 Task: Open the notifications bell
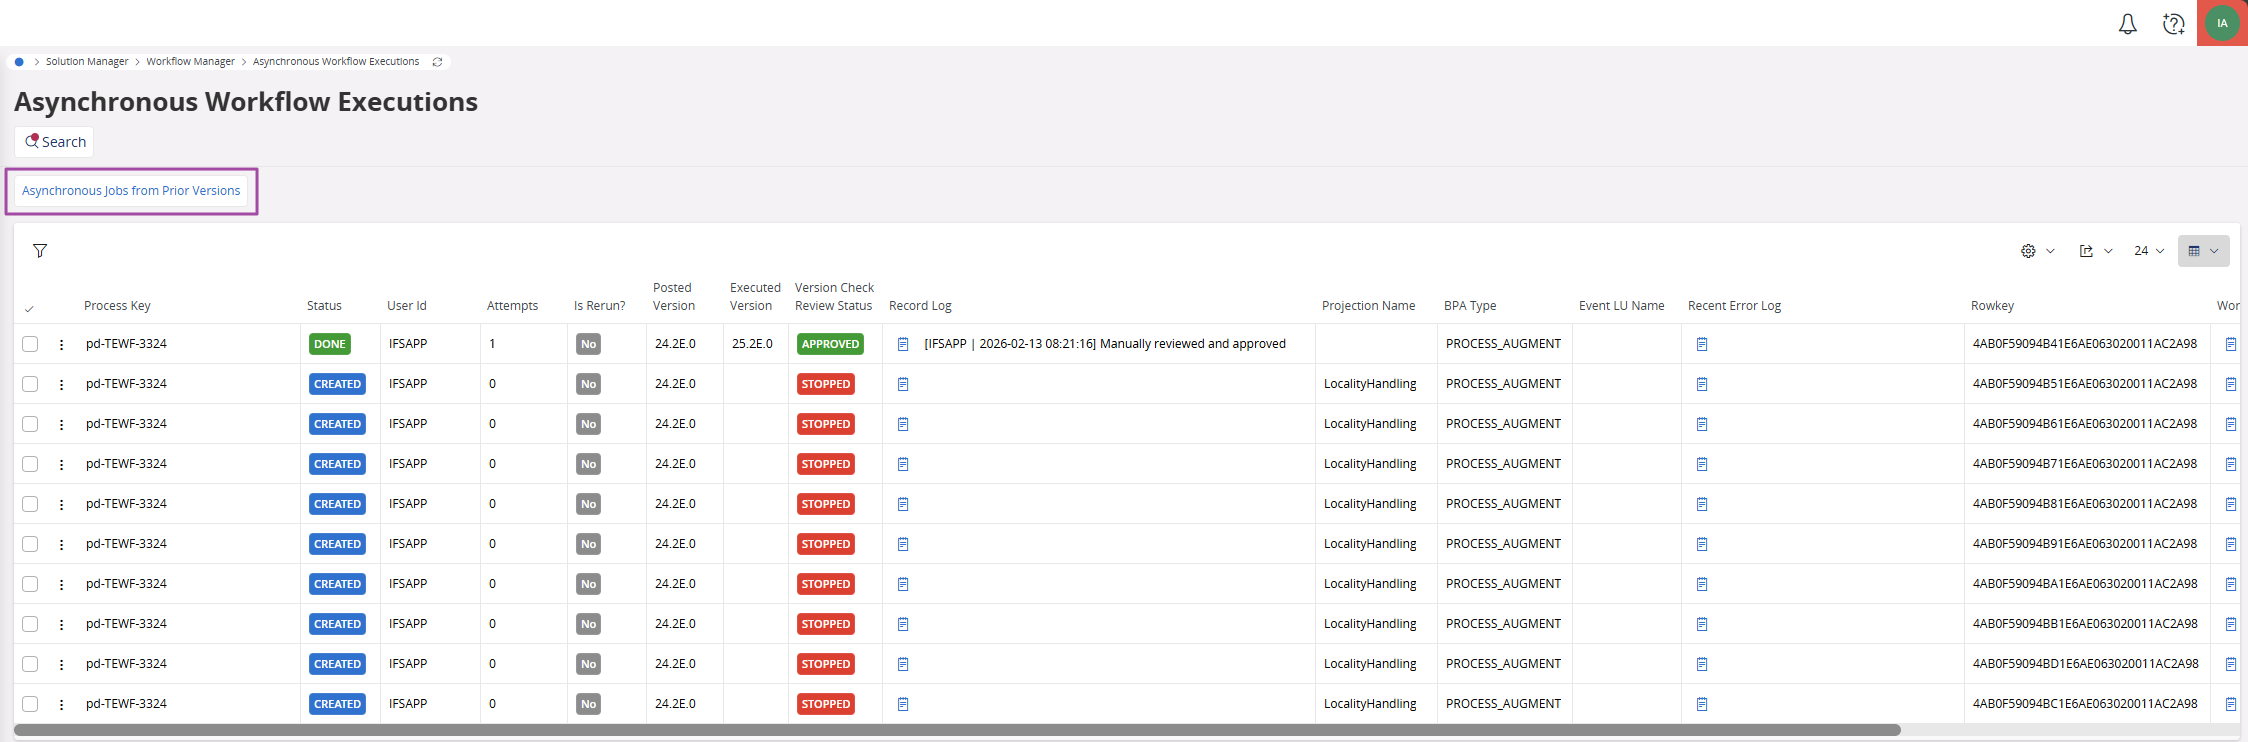tap(2128, 24)
